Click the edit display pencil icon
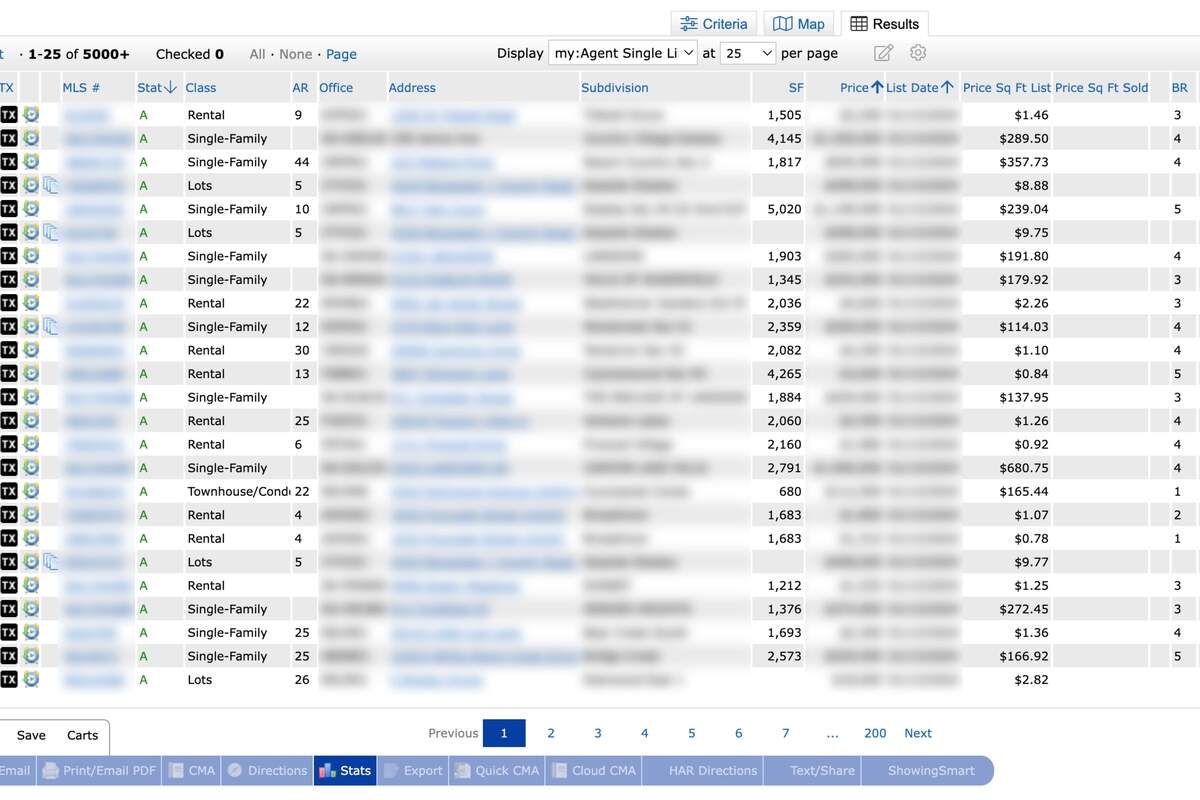Viewport: 1200px width, 800px height. pyautogui.click(x=883, y=53)
